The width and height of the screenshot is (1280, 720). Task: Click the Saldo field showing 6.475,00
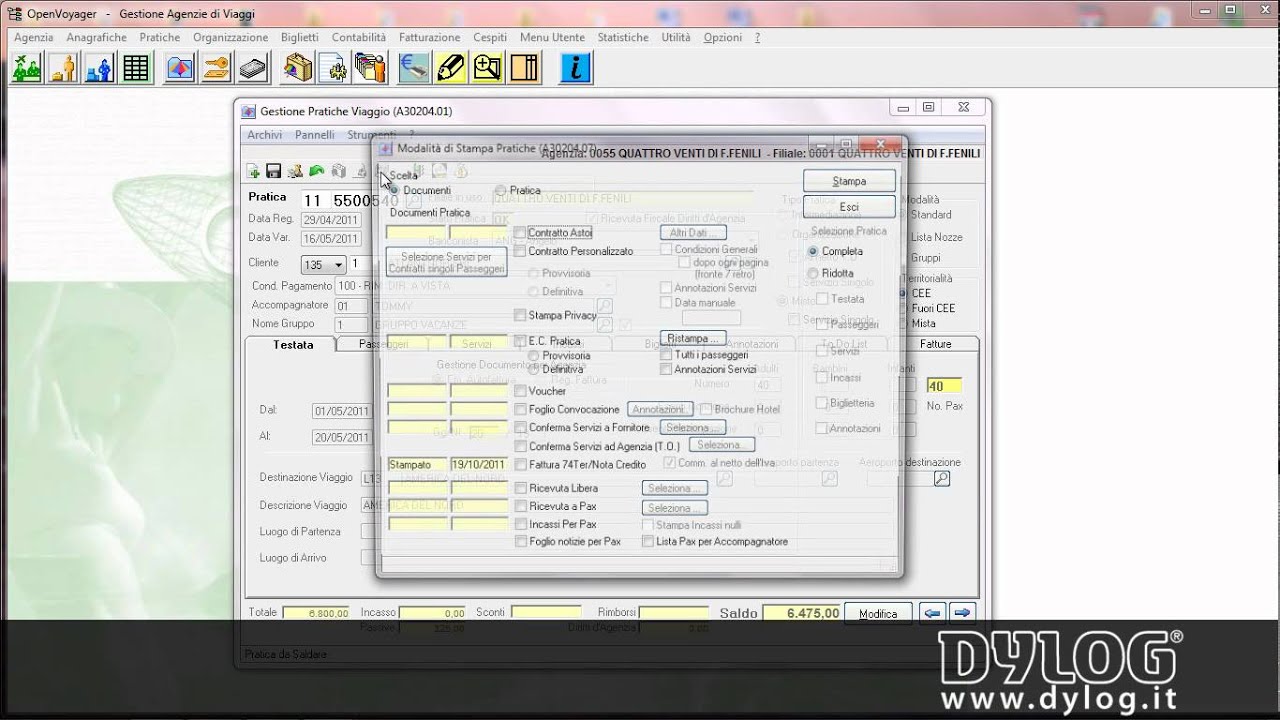802,613
